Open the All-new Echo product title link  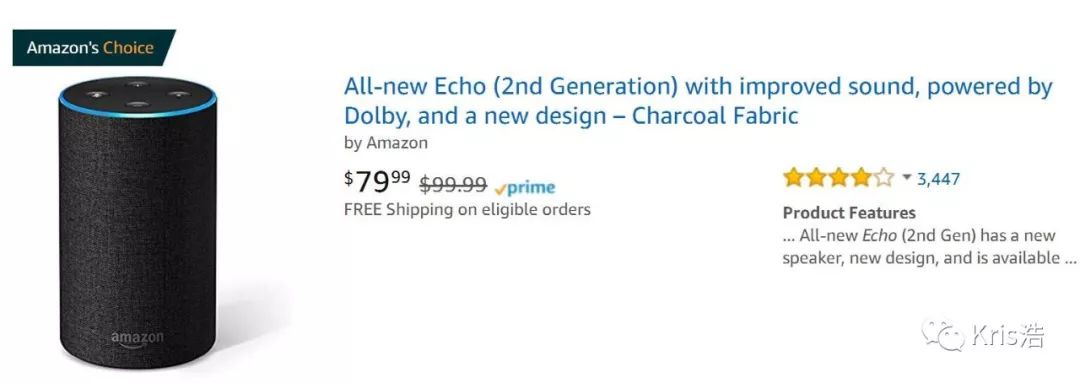[x=698, y=101]
